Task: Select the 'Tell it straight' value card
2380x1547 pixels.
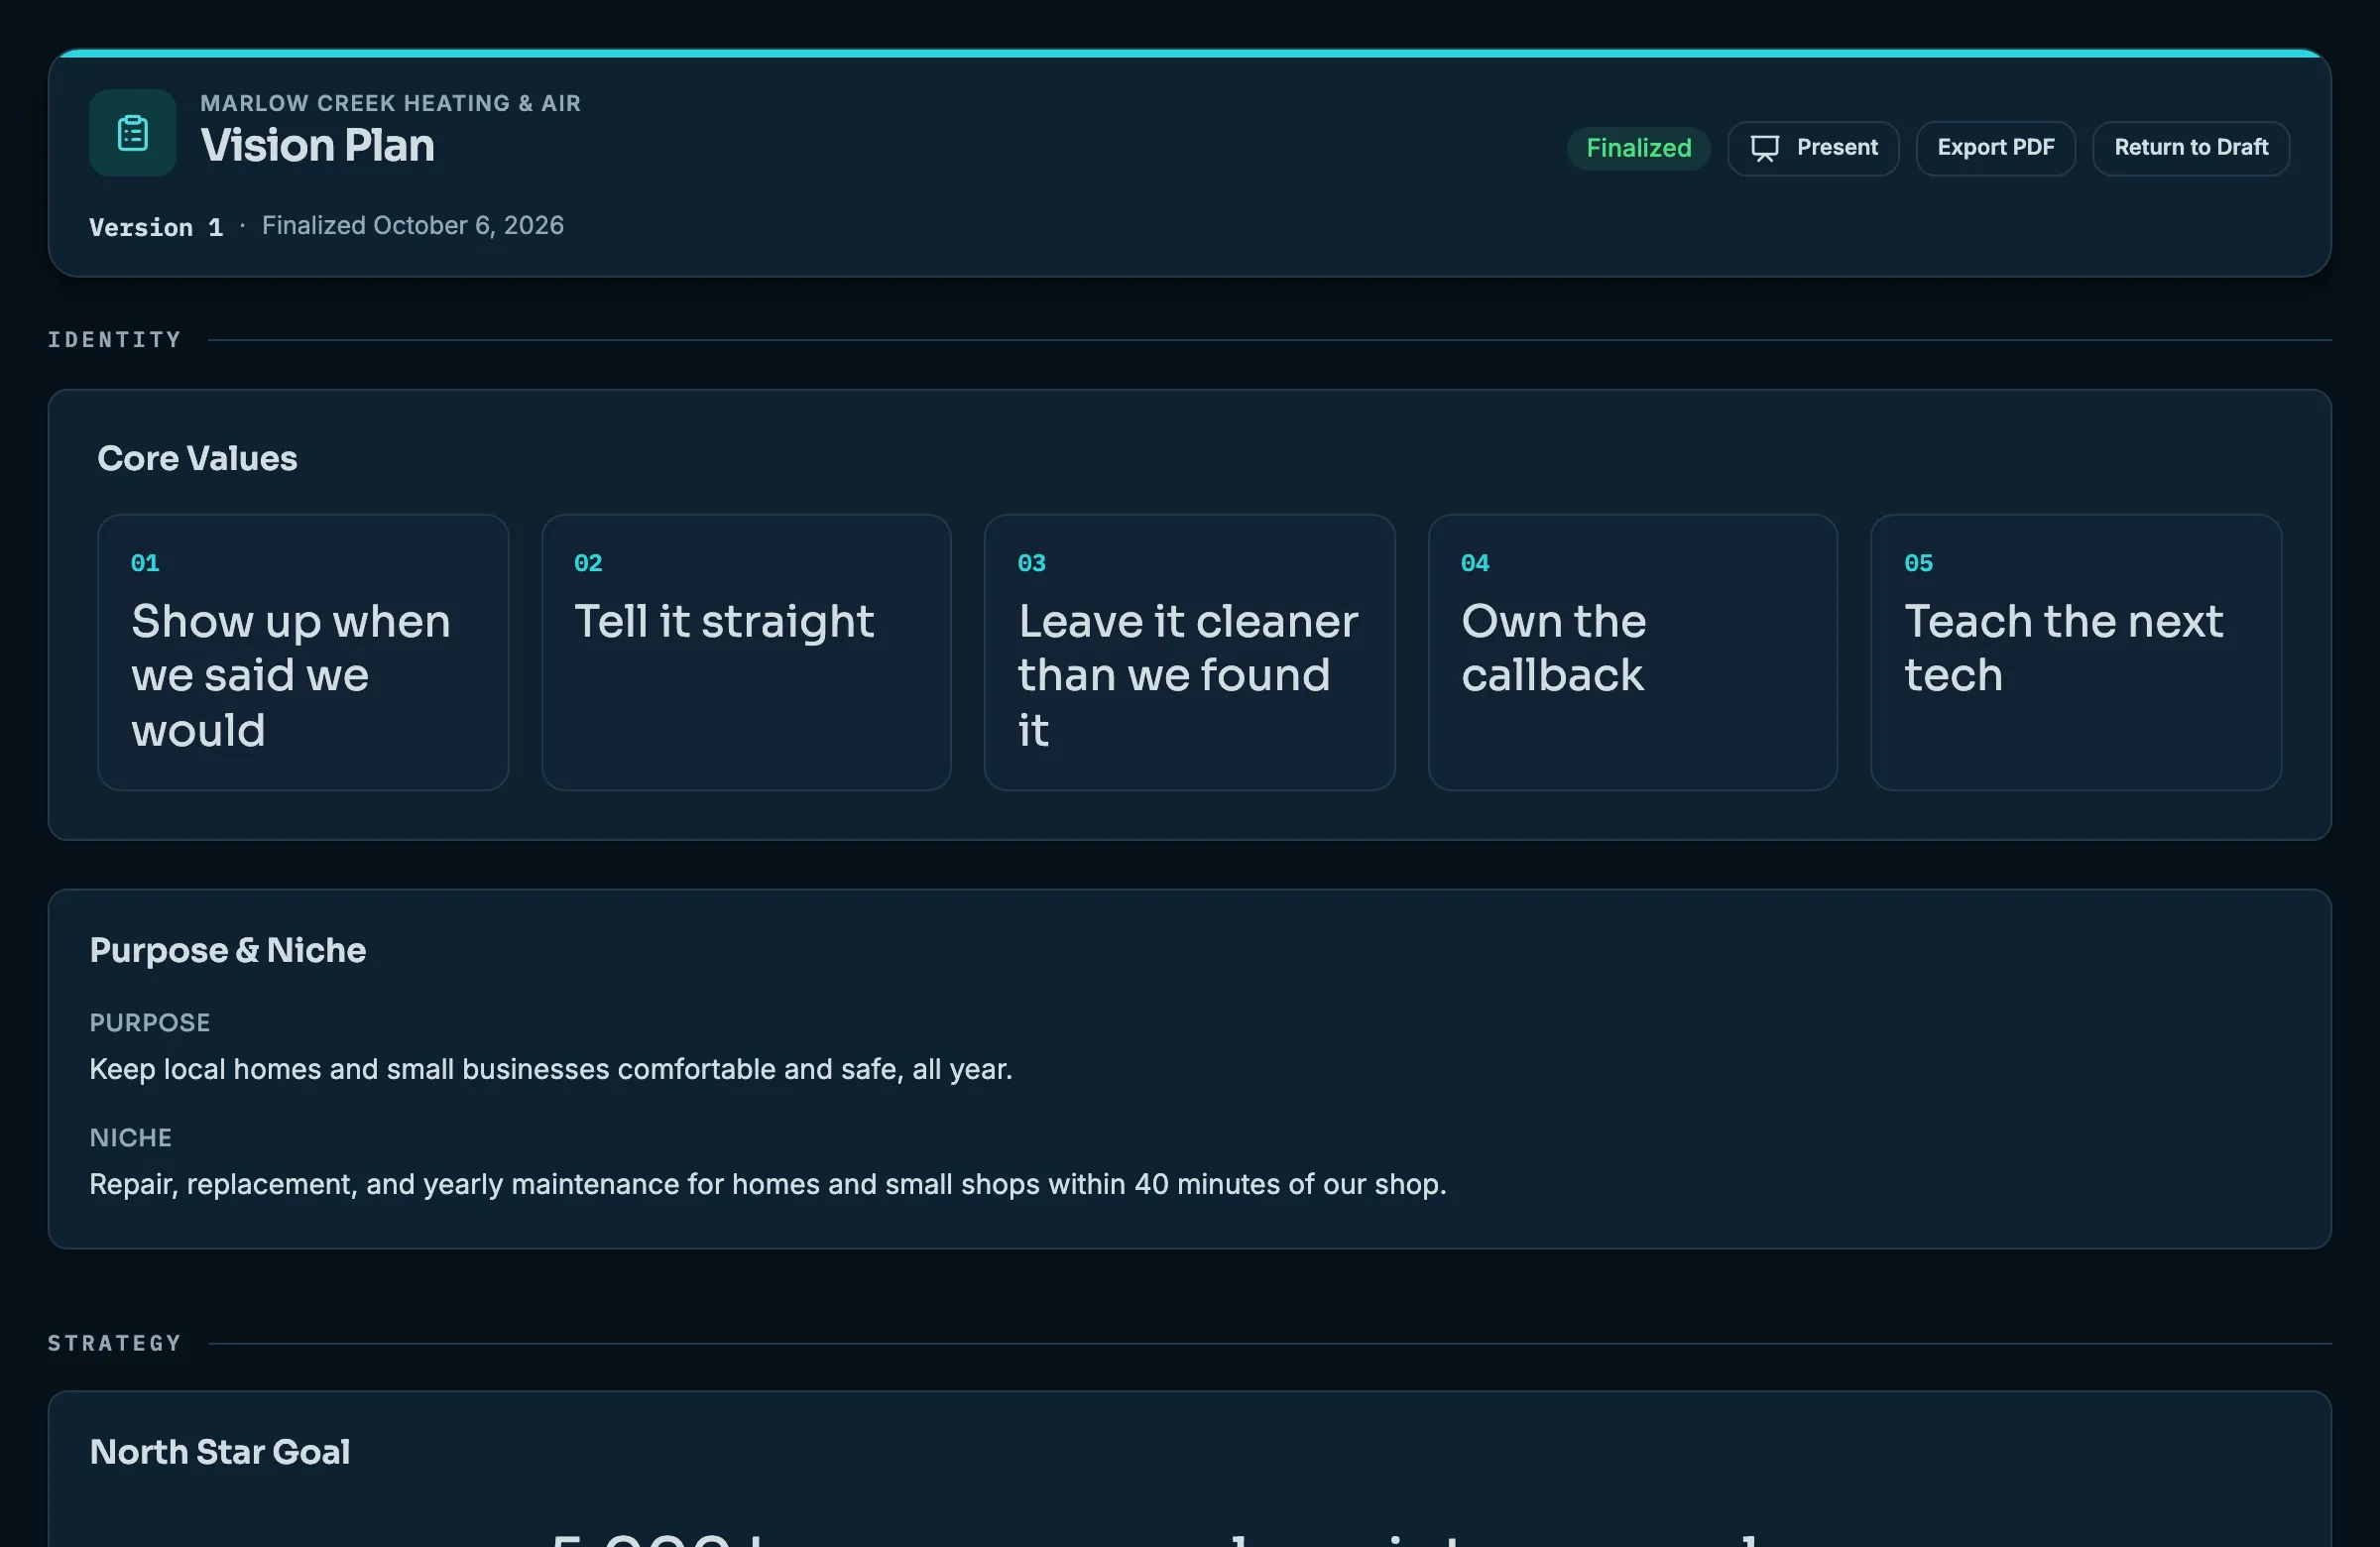Action: click(746, 652)
